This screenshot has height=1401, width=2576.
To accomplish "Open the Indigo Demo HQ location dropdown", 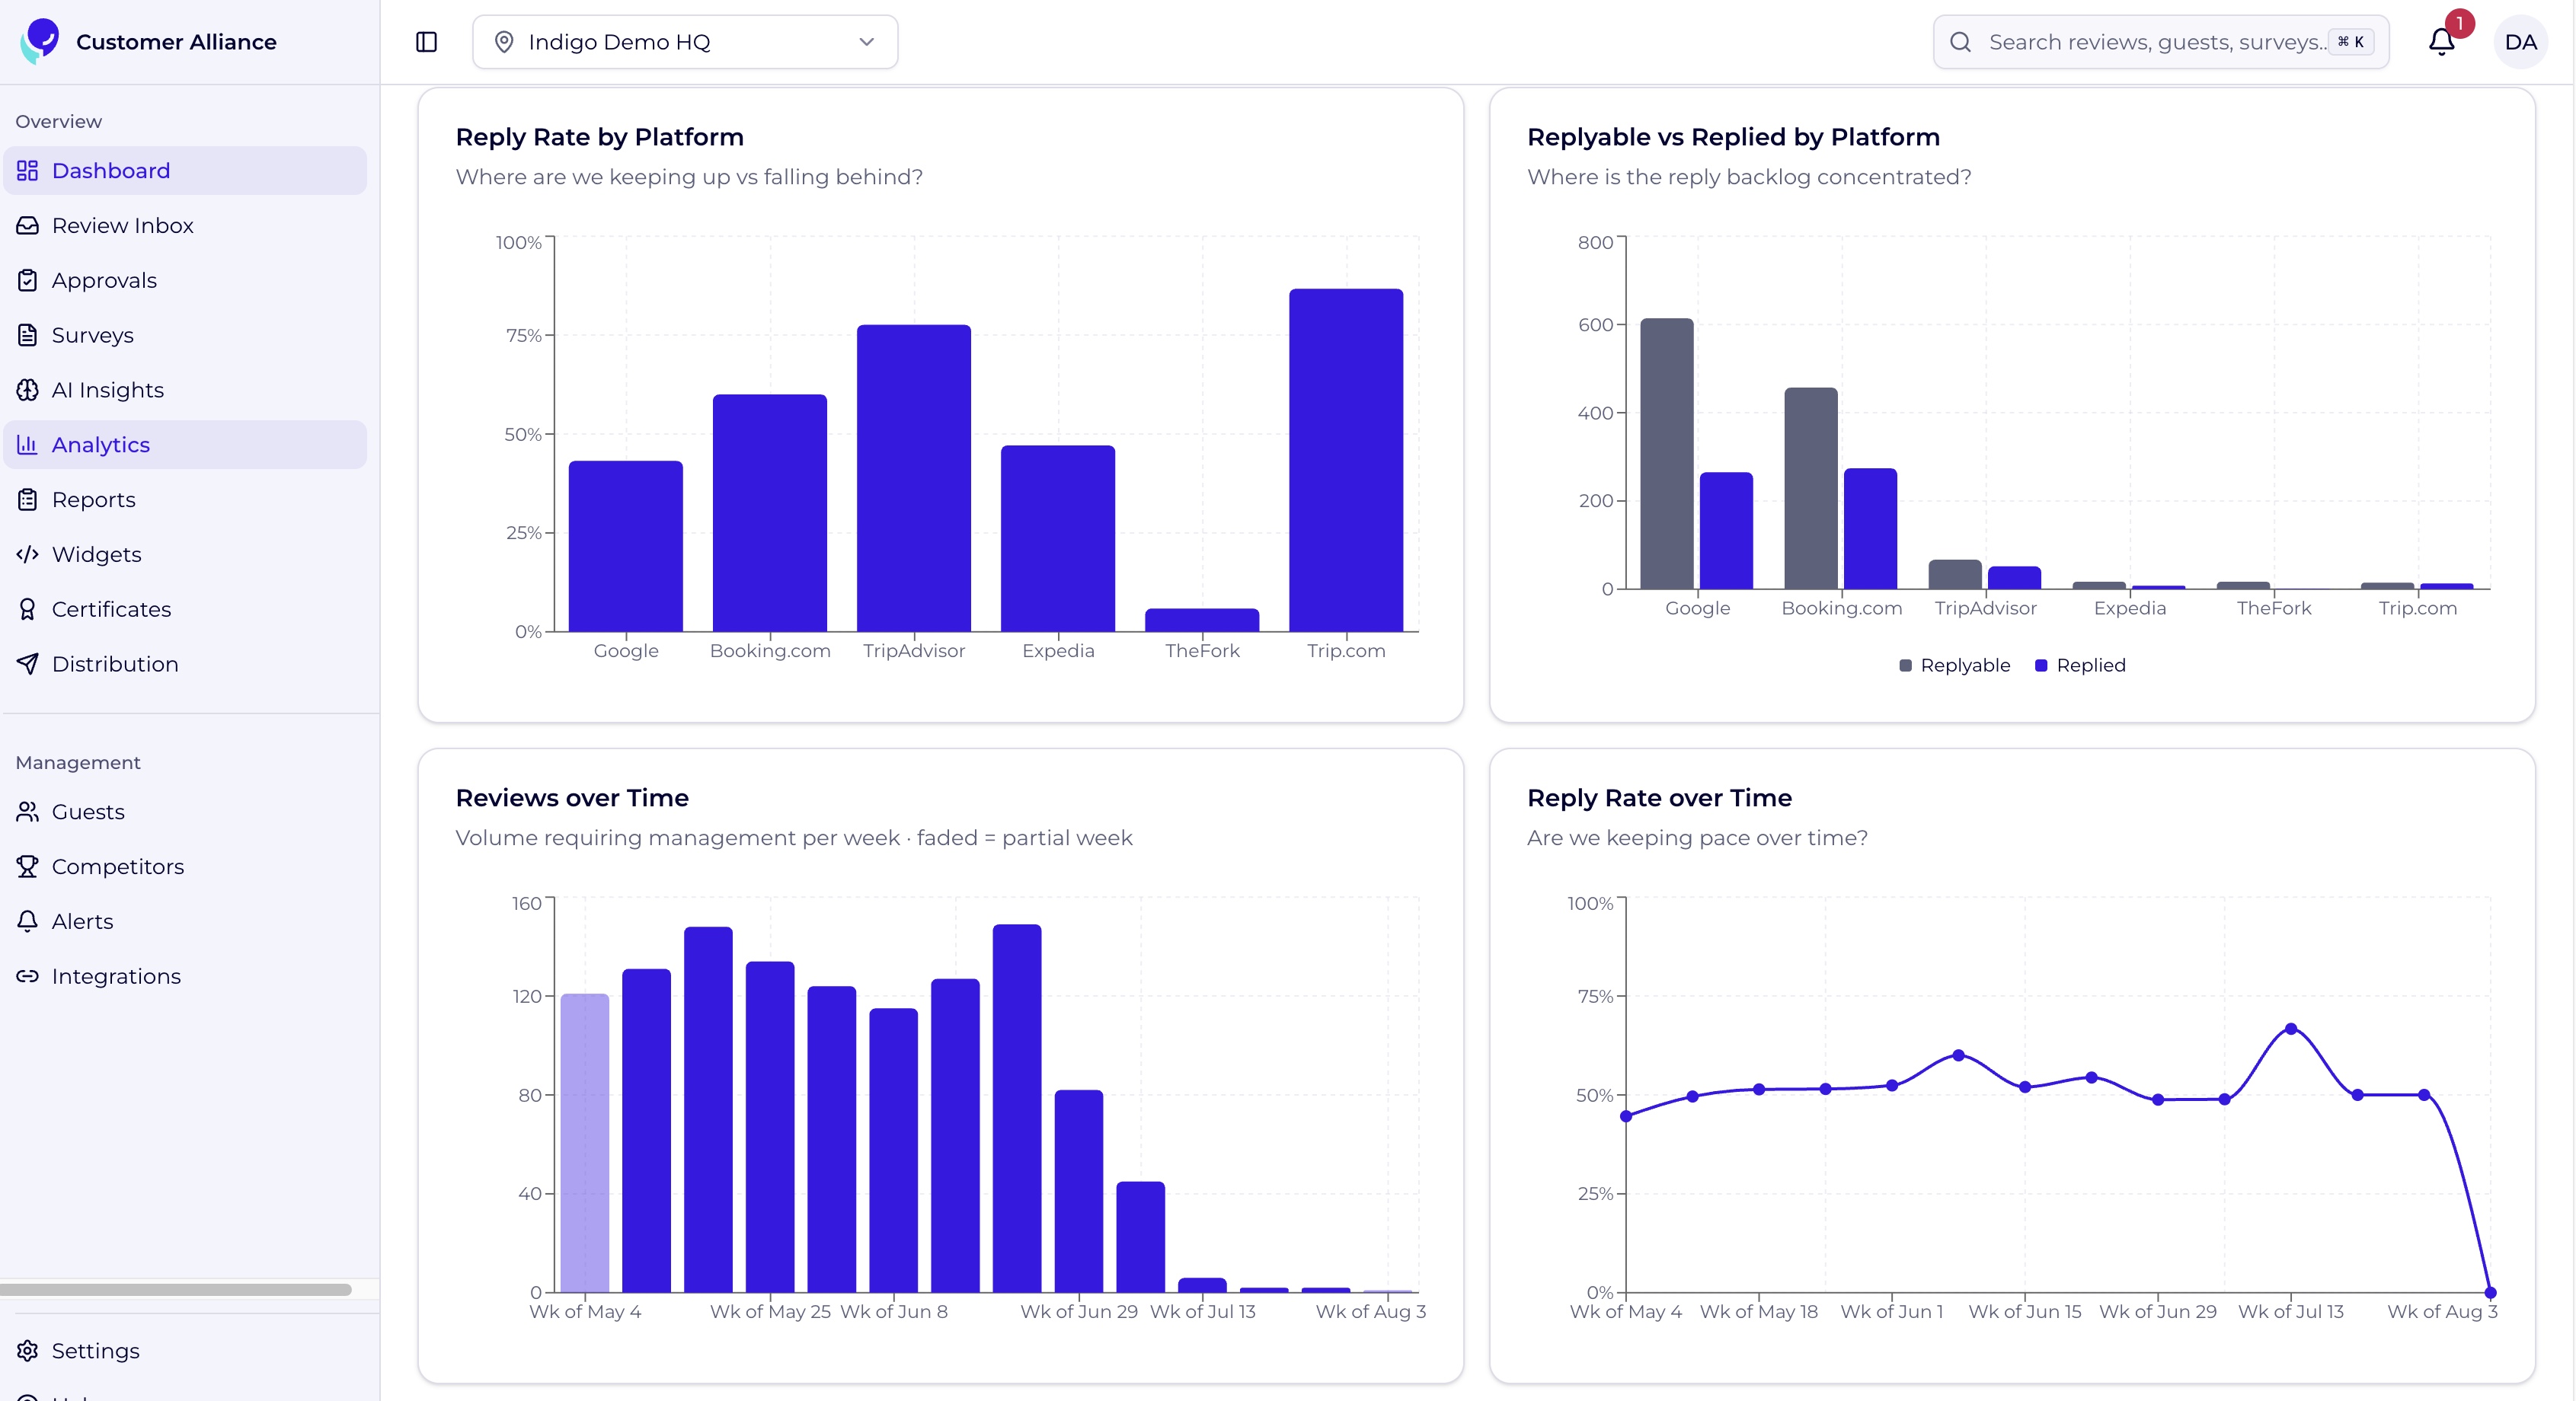I will (685, 42).
